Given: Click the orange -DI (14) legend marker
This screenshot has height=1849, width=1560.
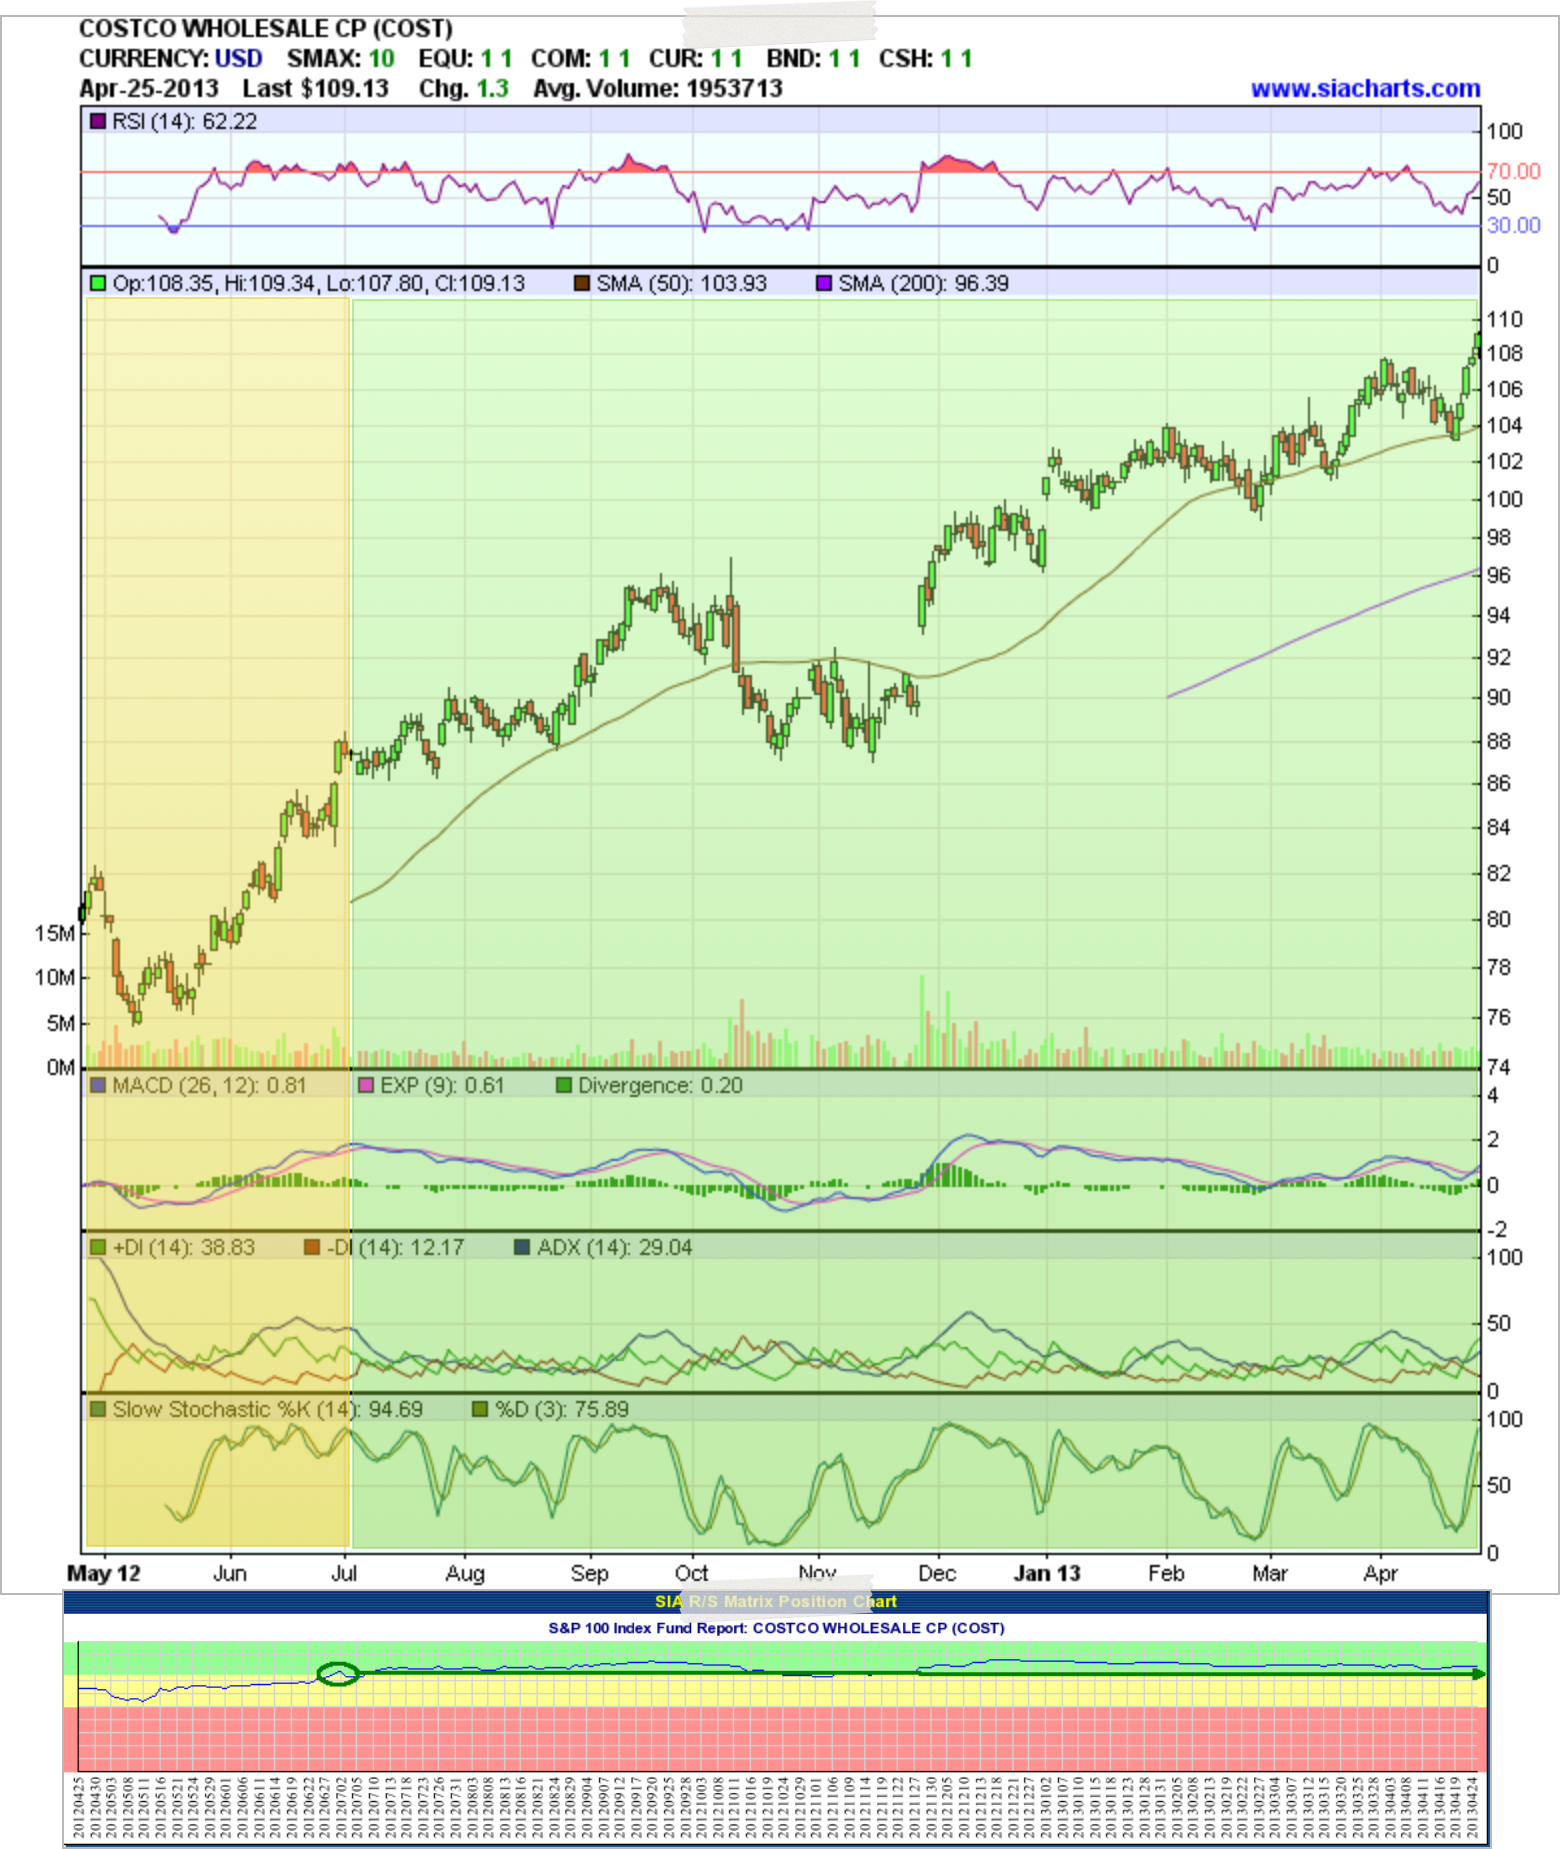Looking at the screenshot, I should tap(312, 1248).
